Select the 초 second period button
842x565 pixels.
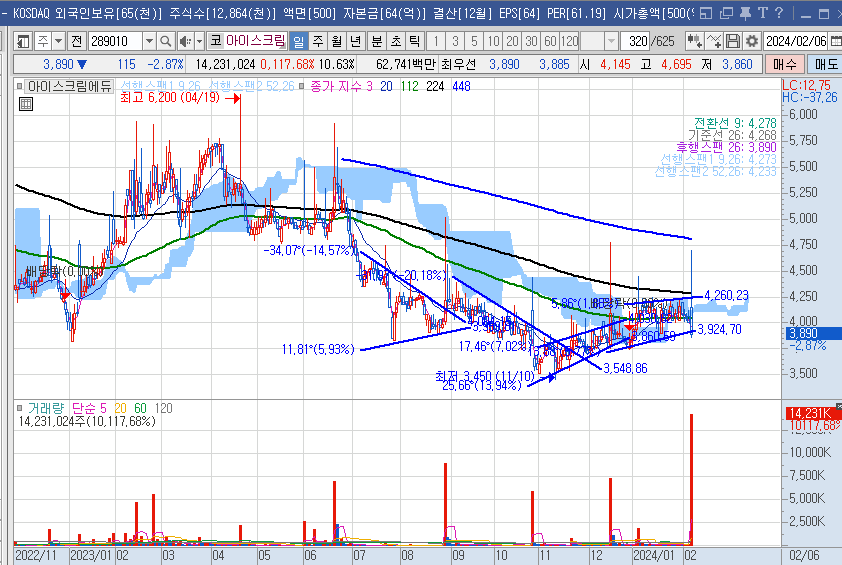click(396, 41)
